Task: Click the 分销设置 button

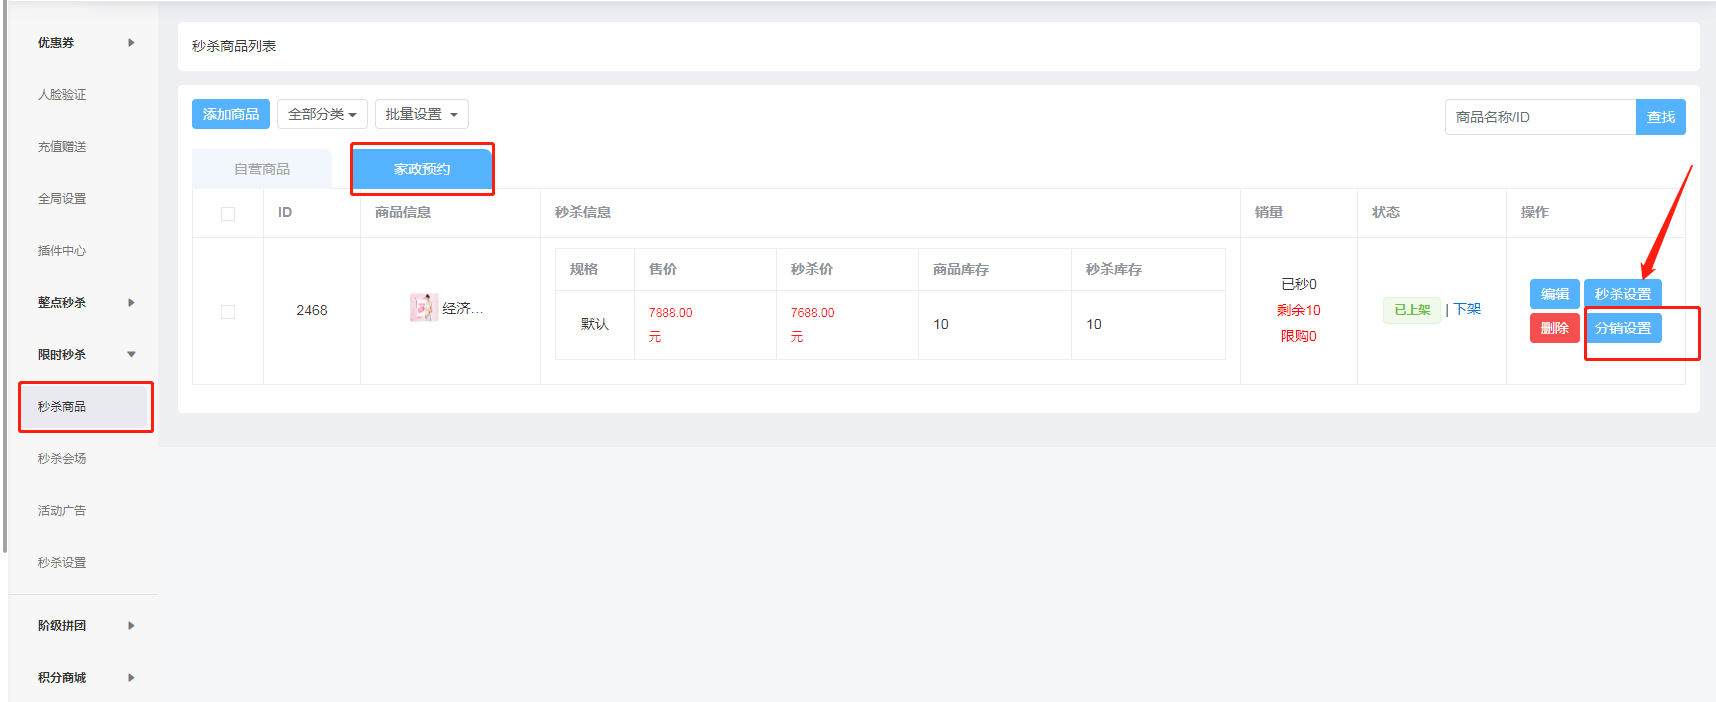Action: click(1623, 328)
